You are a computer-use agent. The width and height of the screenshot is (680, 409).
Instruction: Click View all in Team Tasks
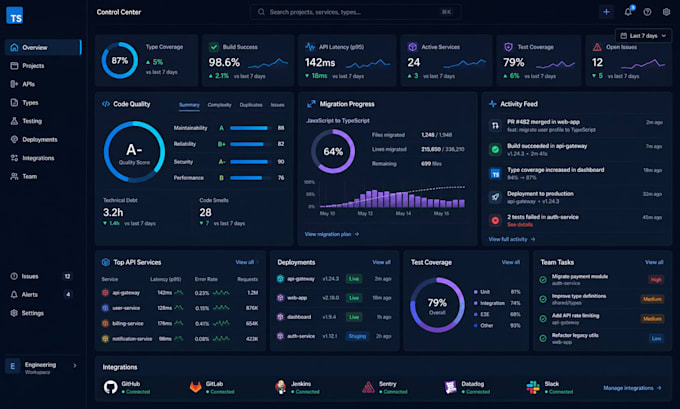click(654, 262)
